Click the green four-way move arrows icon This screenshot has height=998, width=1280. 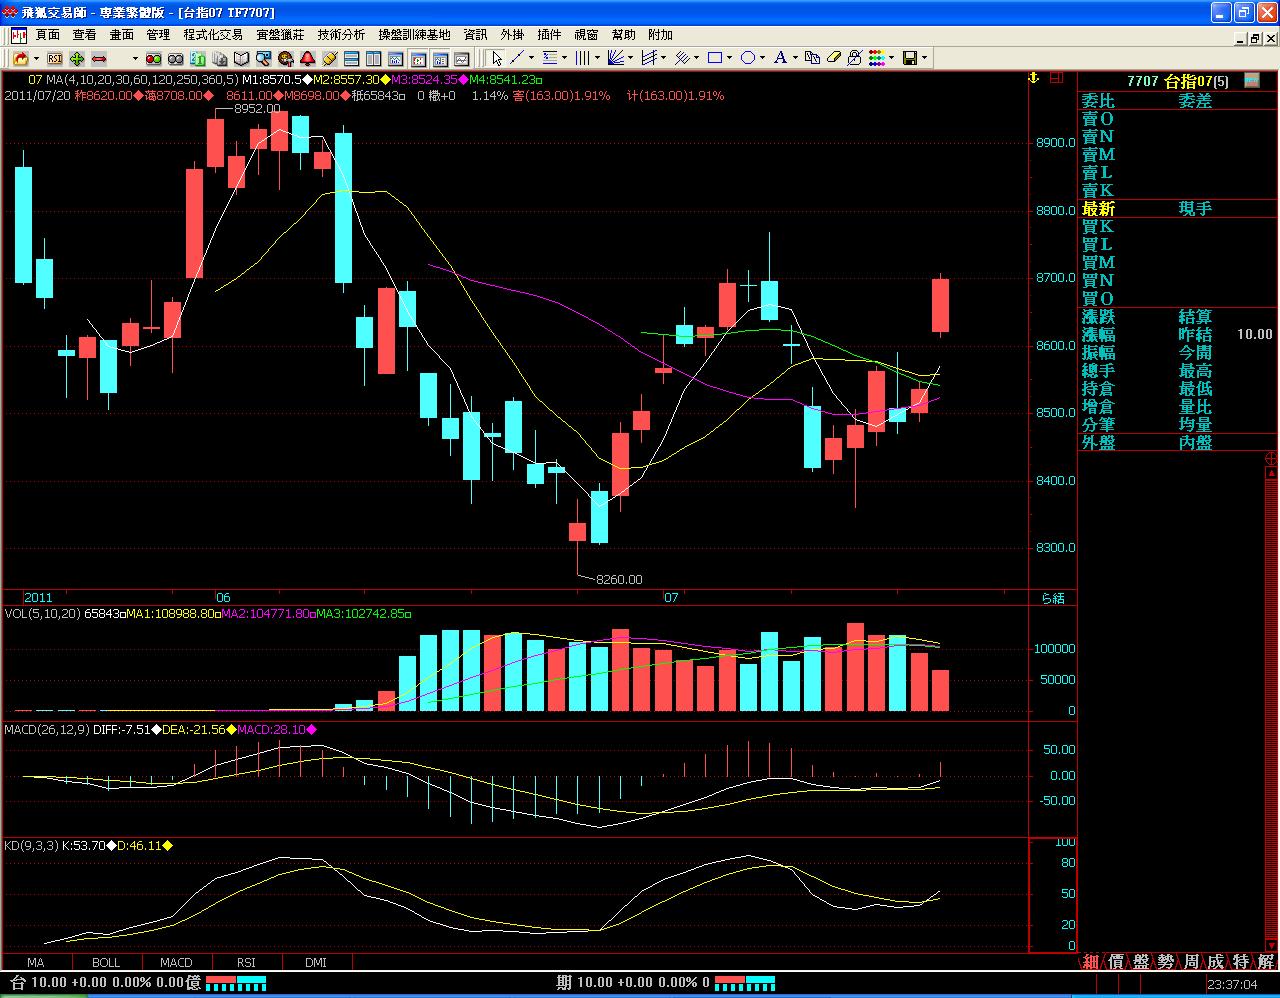(x=77, y=58)
